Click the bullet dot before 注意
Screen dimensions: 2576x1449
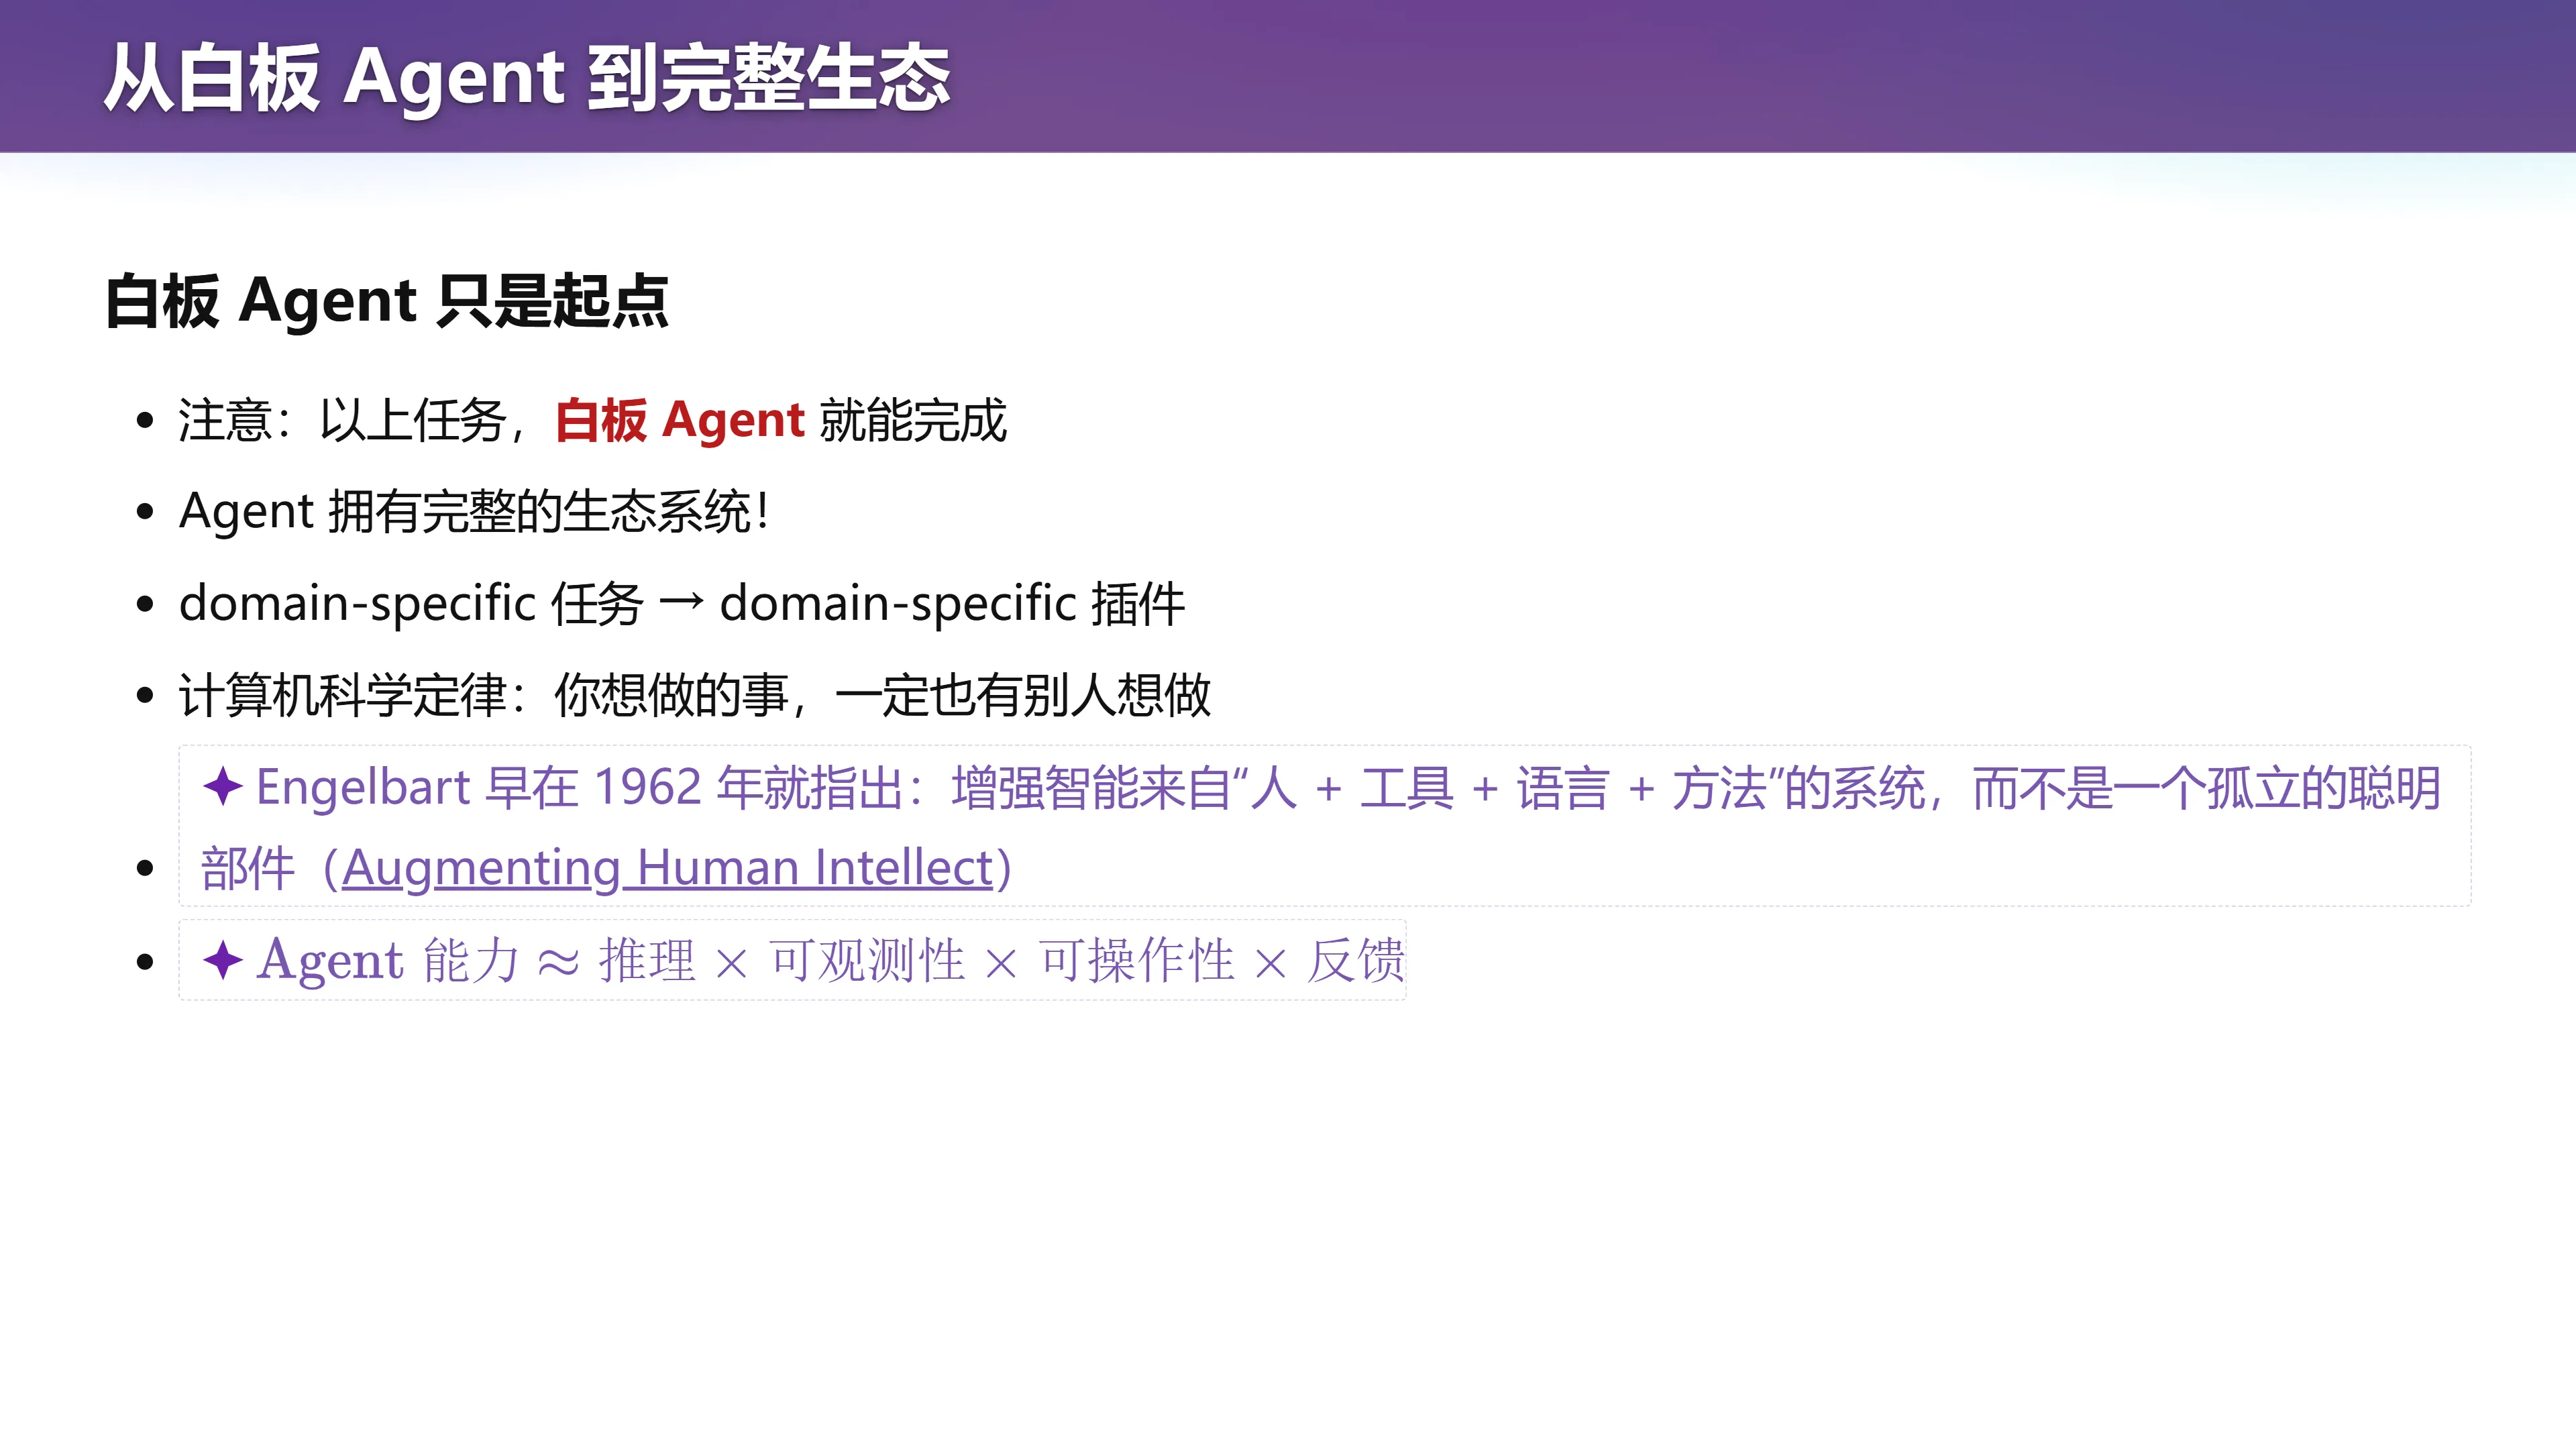[146, 420]
